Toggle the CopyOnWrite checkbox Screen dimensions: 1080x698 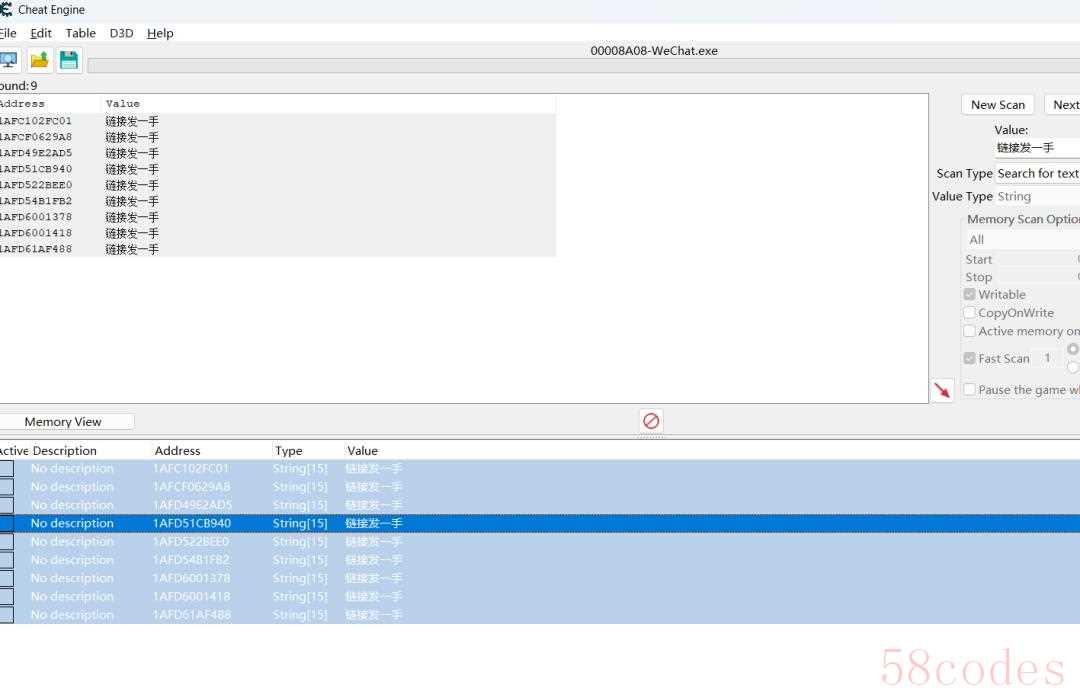tap(970, 313)
